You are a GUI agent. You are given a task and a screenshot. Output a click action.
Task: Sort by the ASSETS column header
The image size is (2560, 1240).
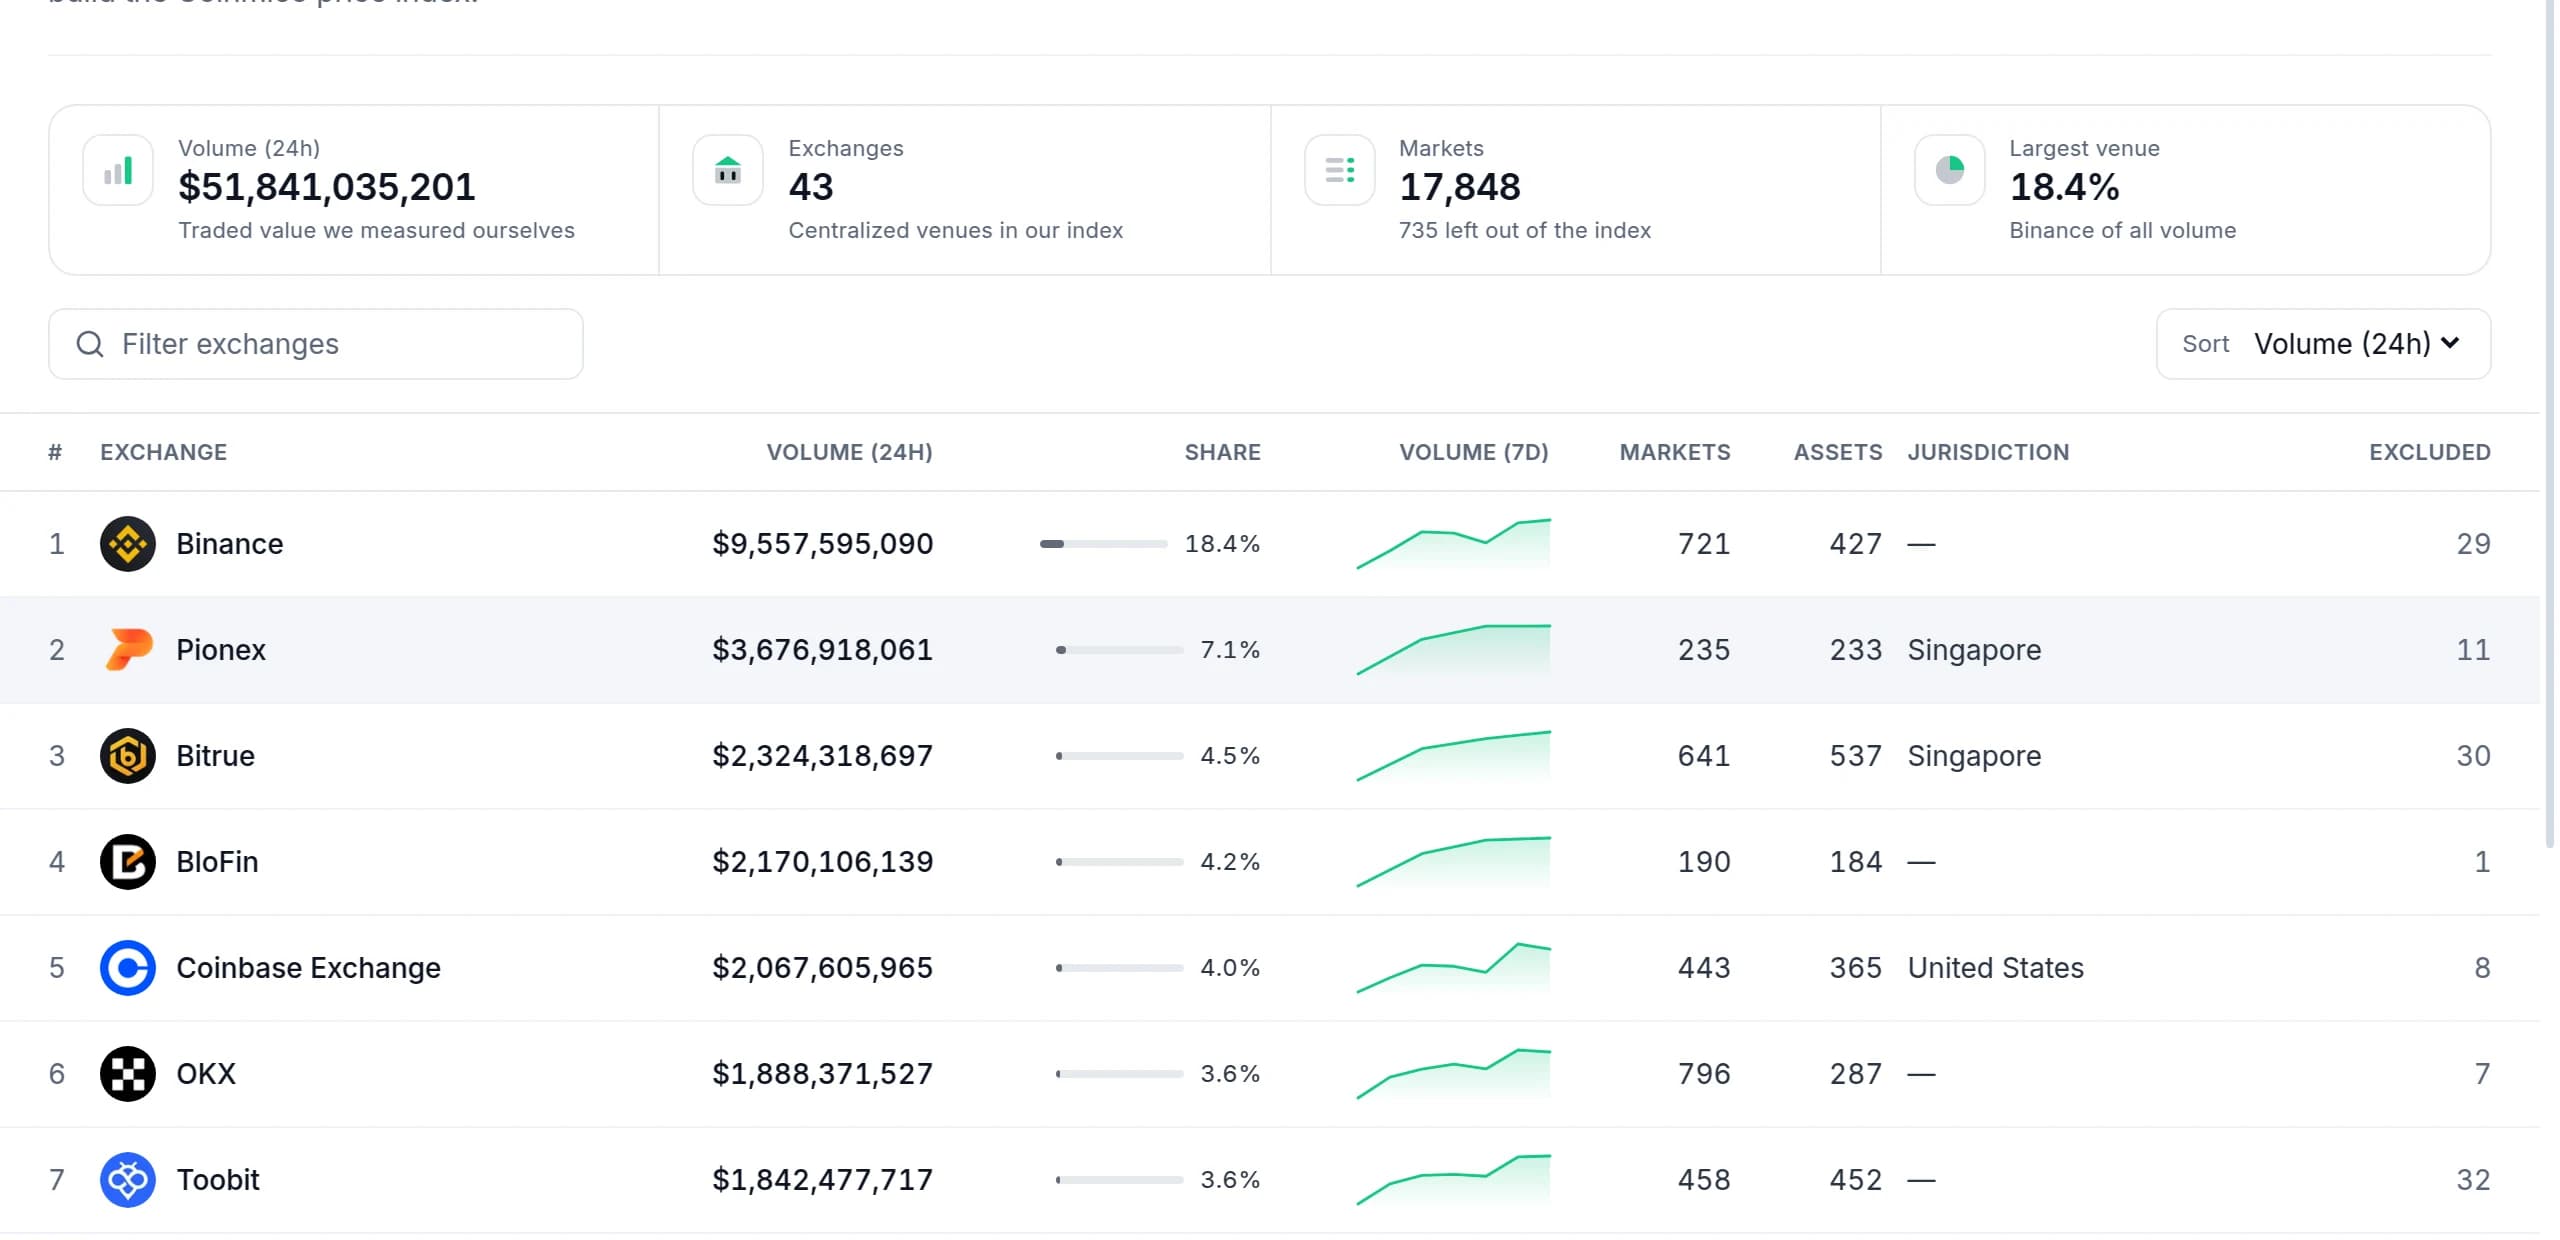[1838, 452]
